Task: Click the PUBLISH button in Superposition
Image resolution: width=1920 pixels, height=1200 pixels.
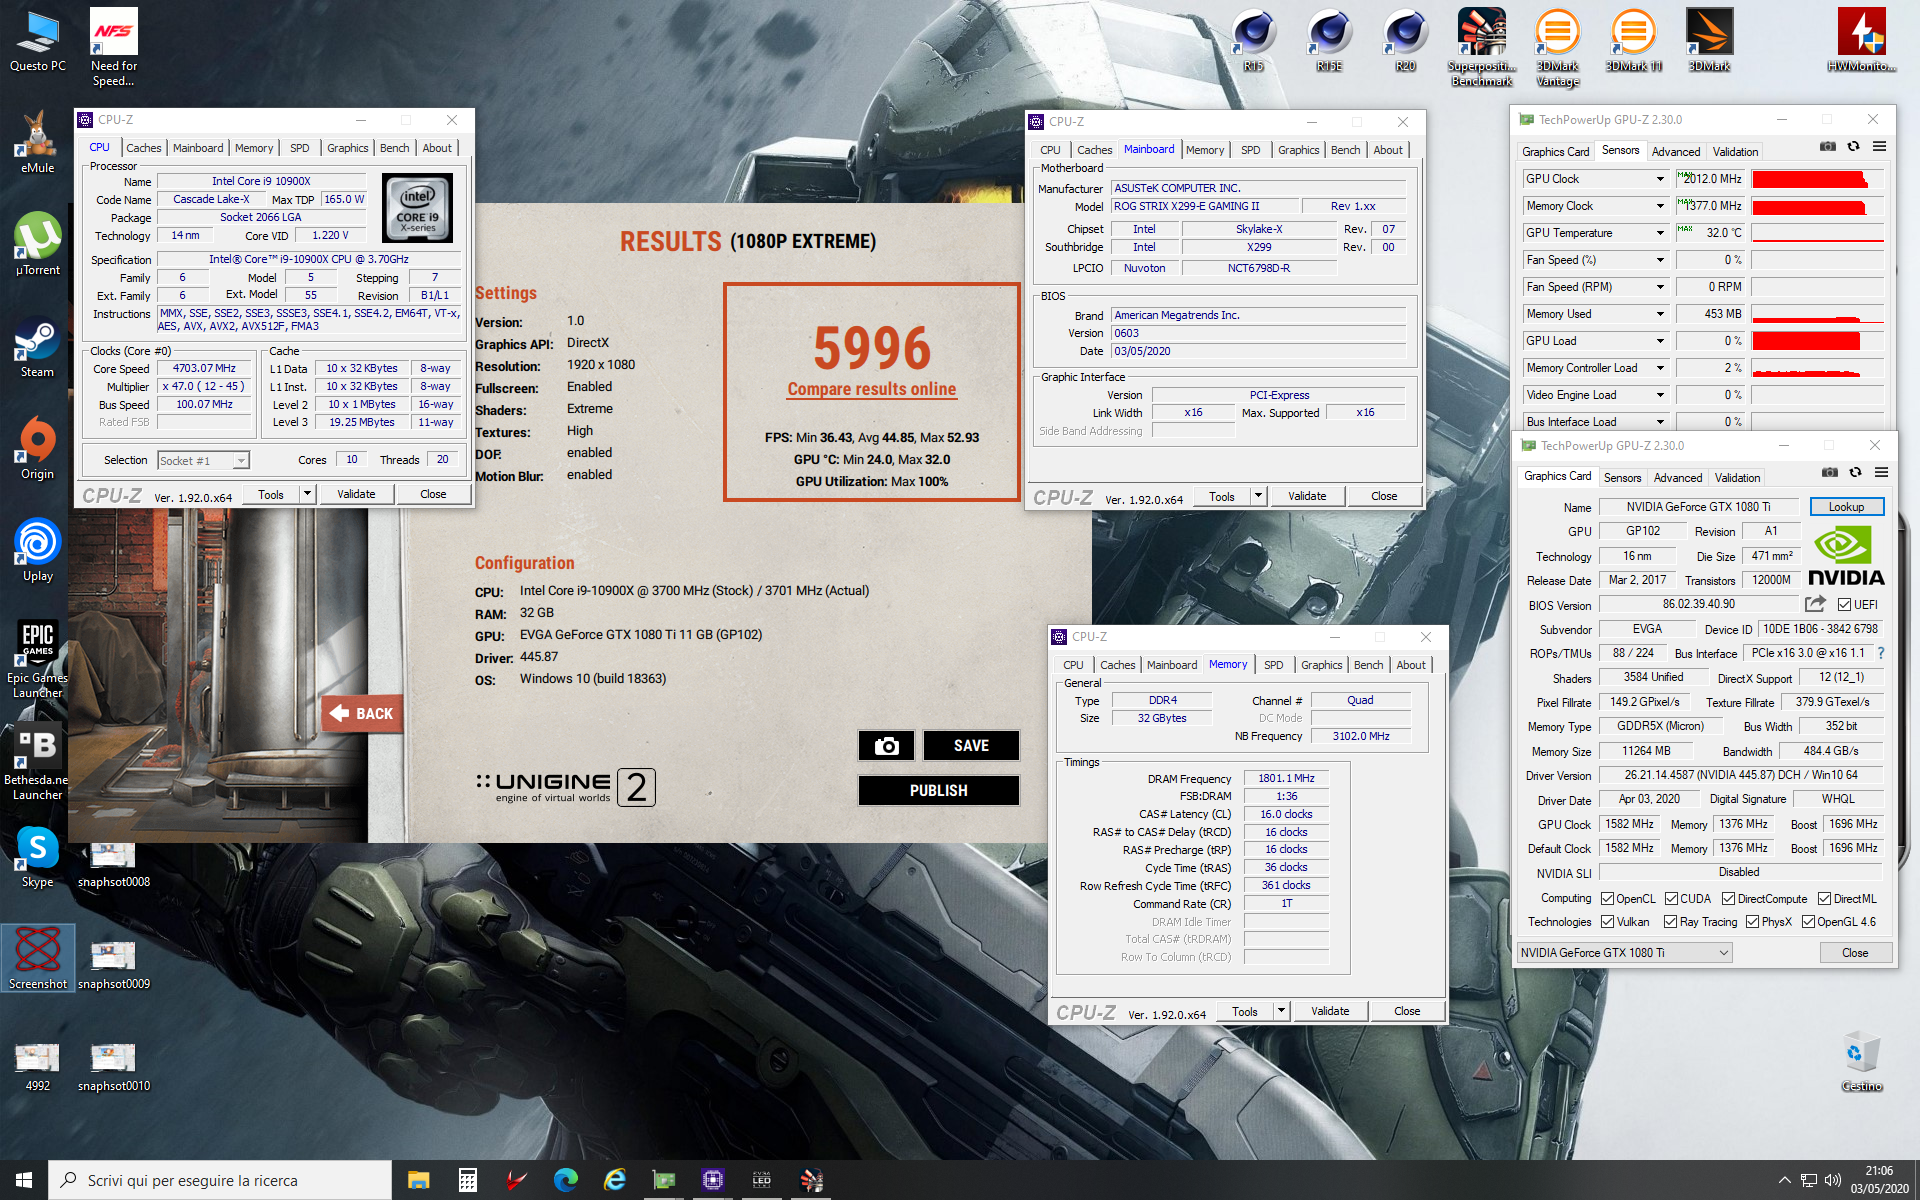Action: point(938,790)
